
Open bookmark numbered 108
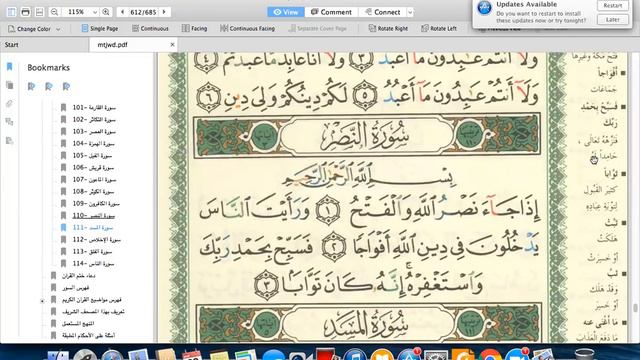[x=93, y=191]
